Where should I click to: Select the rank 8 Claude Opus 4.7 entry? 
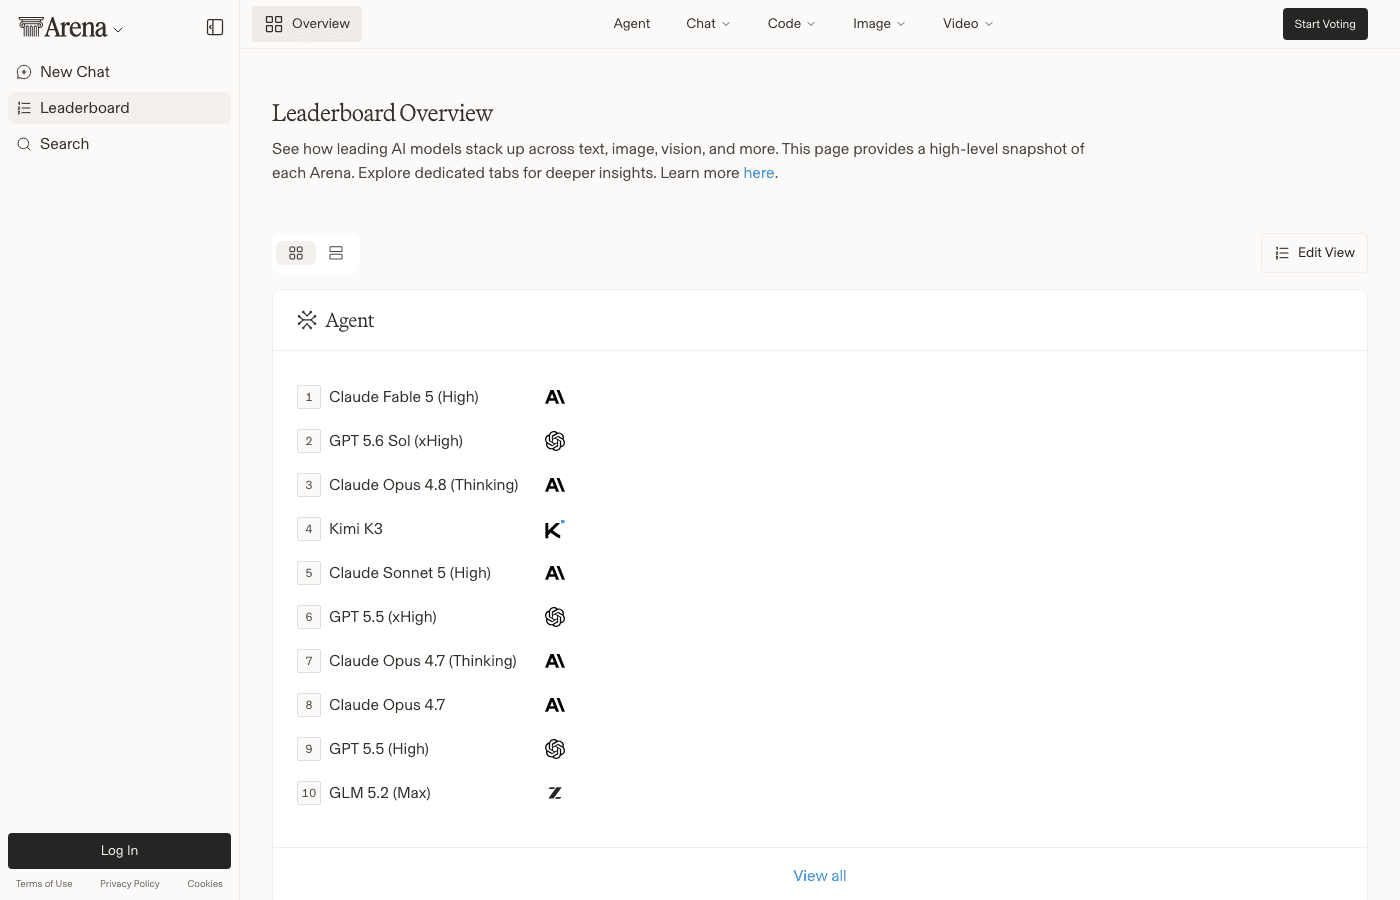(387, 705)
